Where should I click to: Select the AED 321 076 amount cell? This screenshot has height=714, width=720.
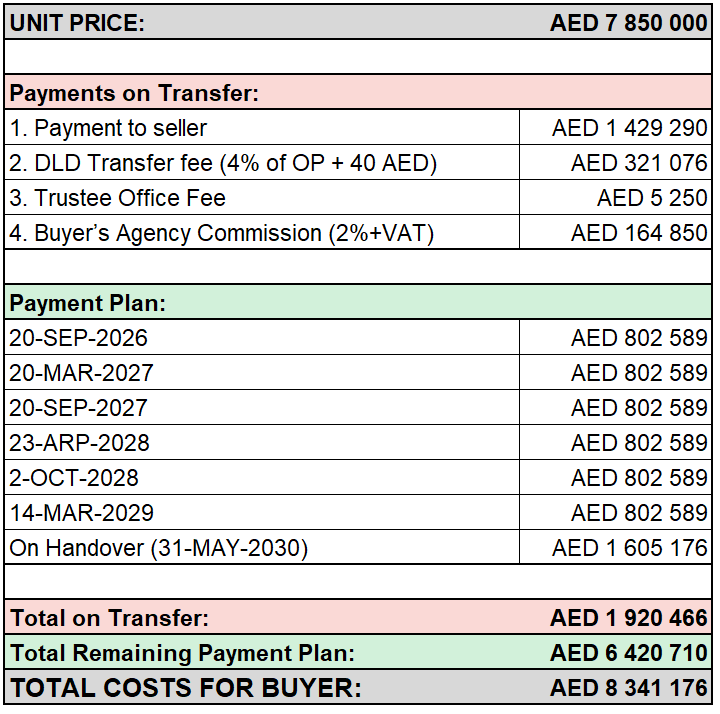pos(616,163)
